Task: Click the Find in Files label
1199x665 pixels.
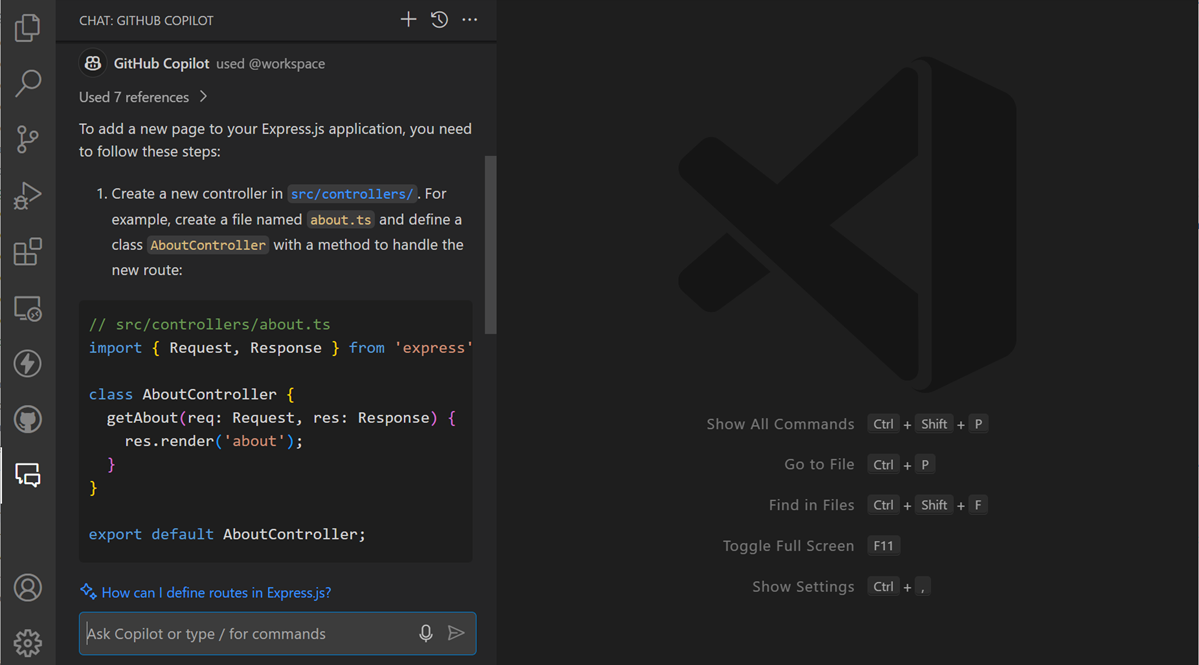Action: click(811, 505)
